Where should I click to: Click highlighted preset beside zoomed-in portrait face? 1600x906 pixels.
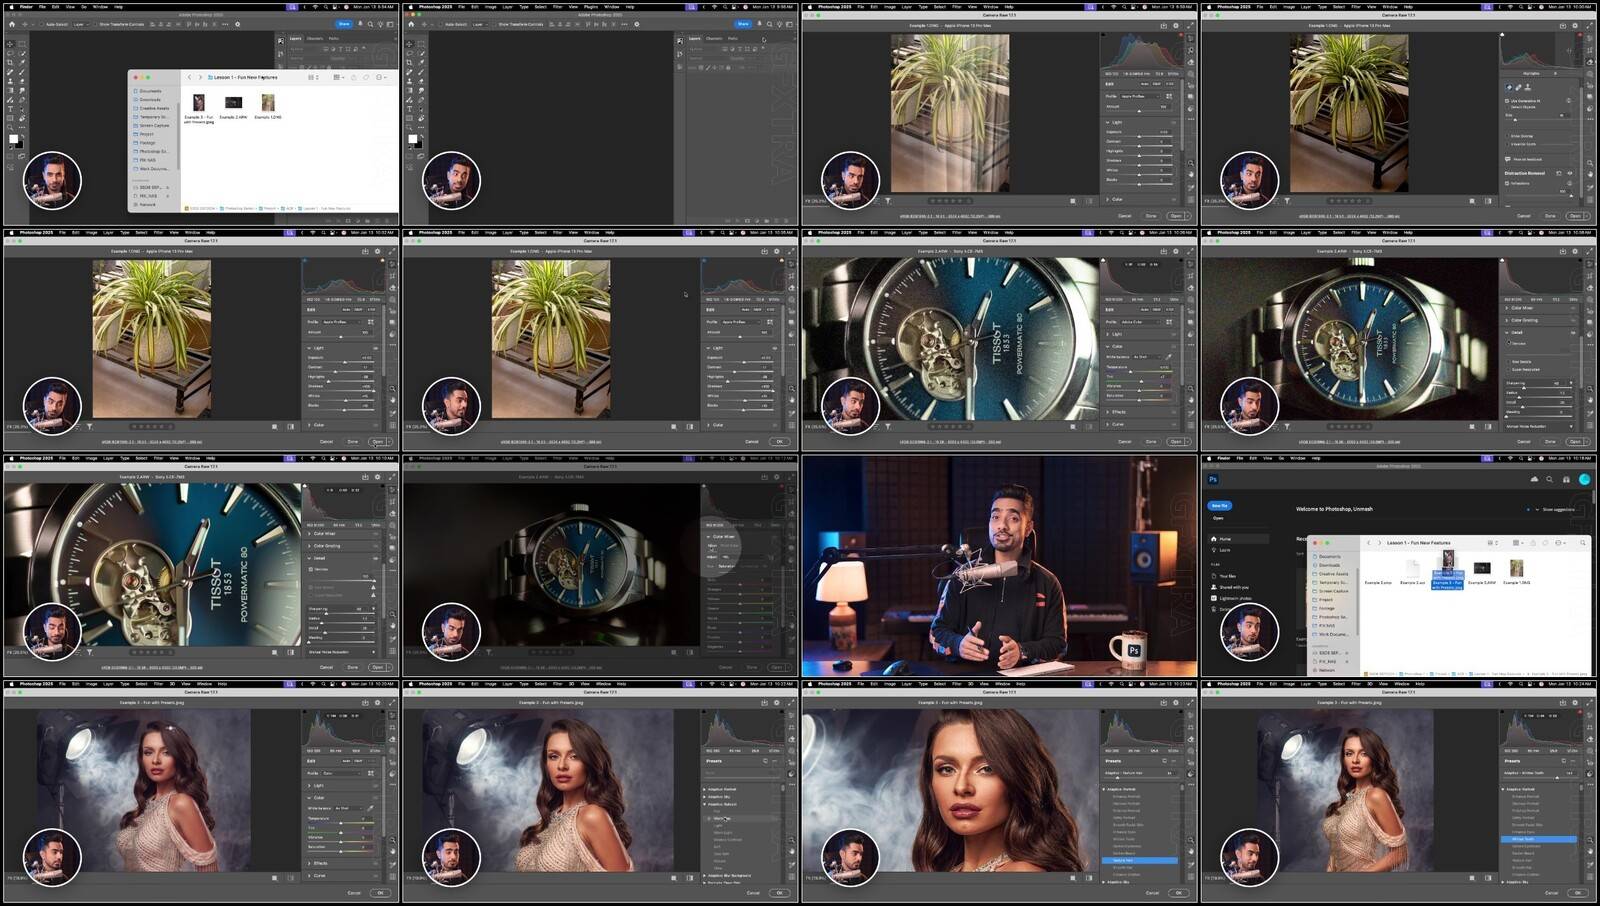[1140, 860]
